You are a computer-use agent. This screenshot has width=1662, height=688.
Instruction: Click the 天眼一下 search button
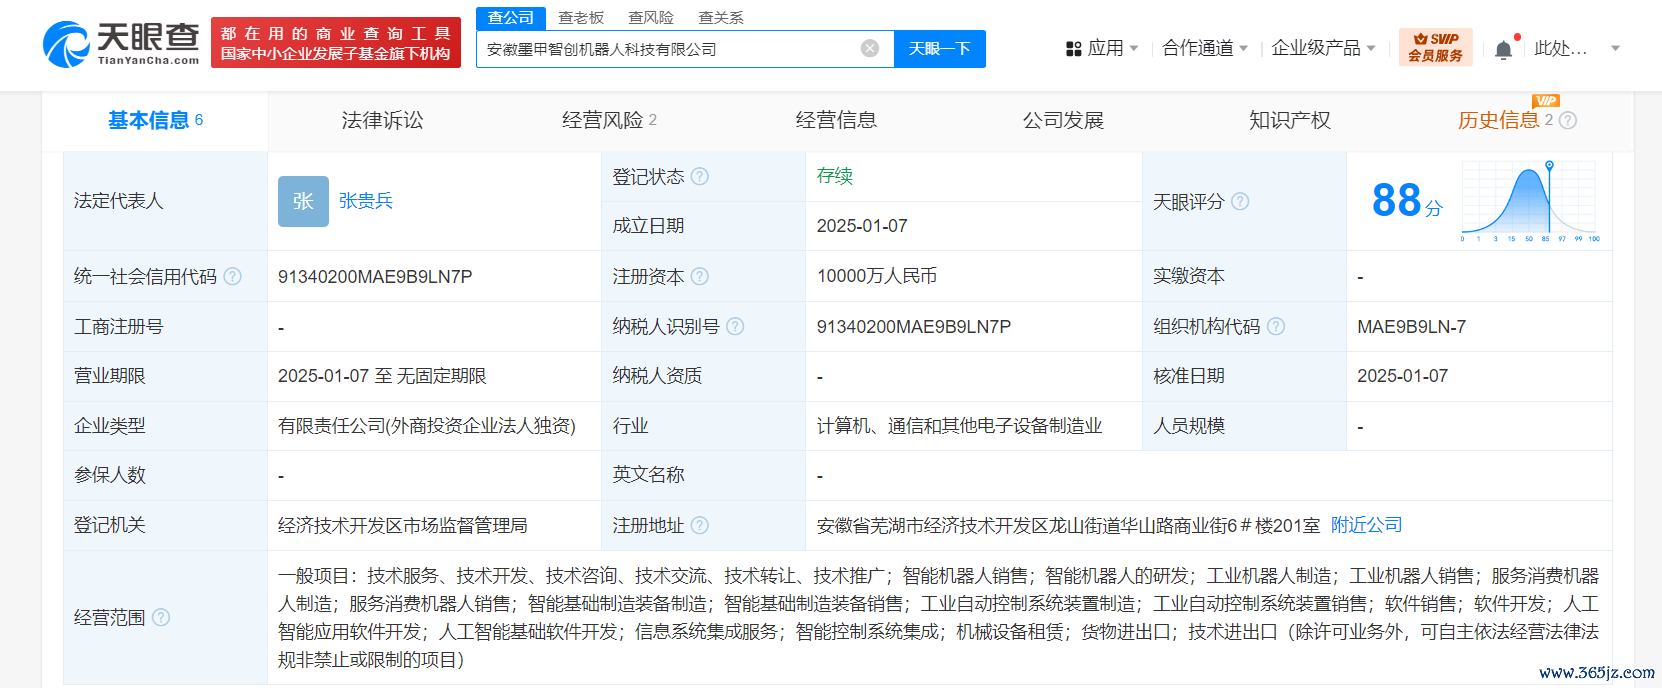coord(940,49)
